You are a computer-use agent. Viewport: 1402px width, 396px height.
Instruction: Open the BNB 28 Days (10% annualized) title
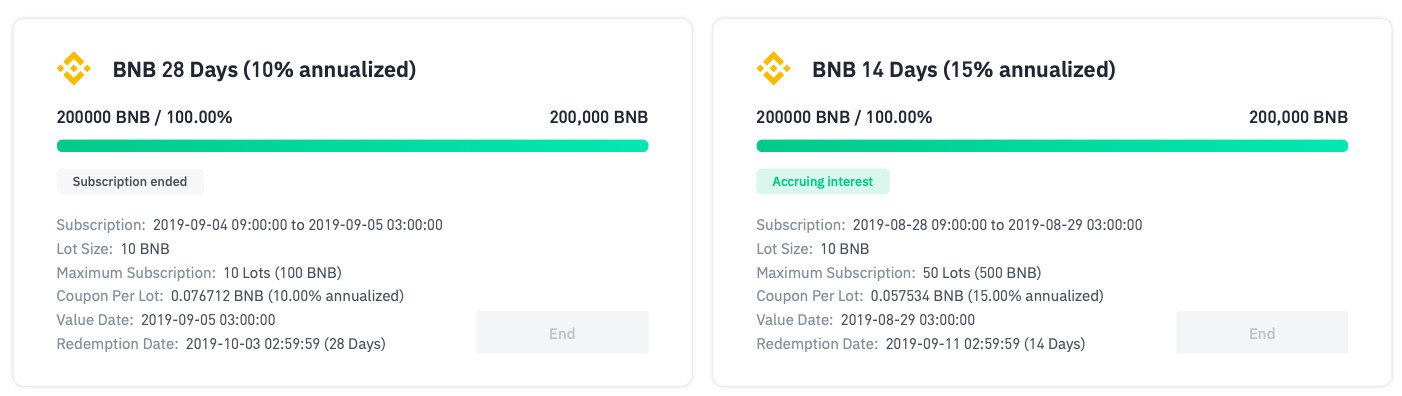click(x=264, y=70)
